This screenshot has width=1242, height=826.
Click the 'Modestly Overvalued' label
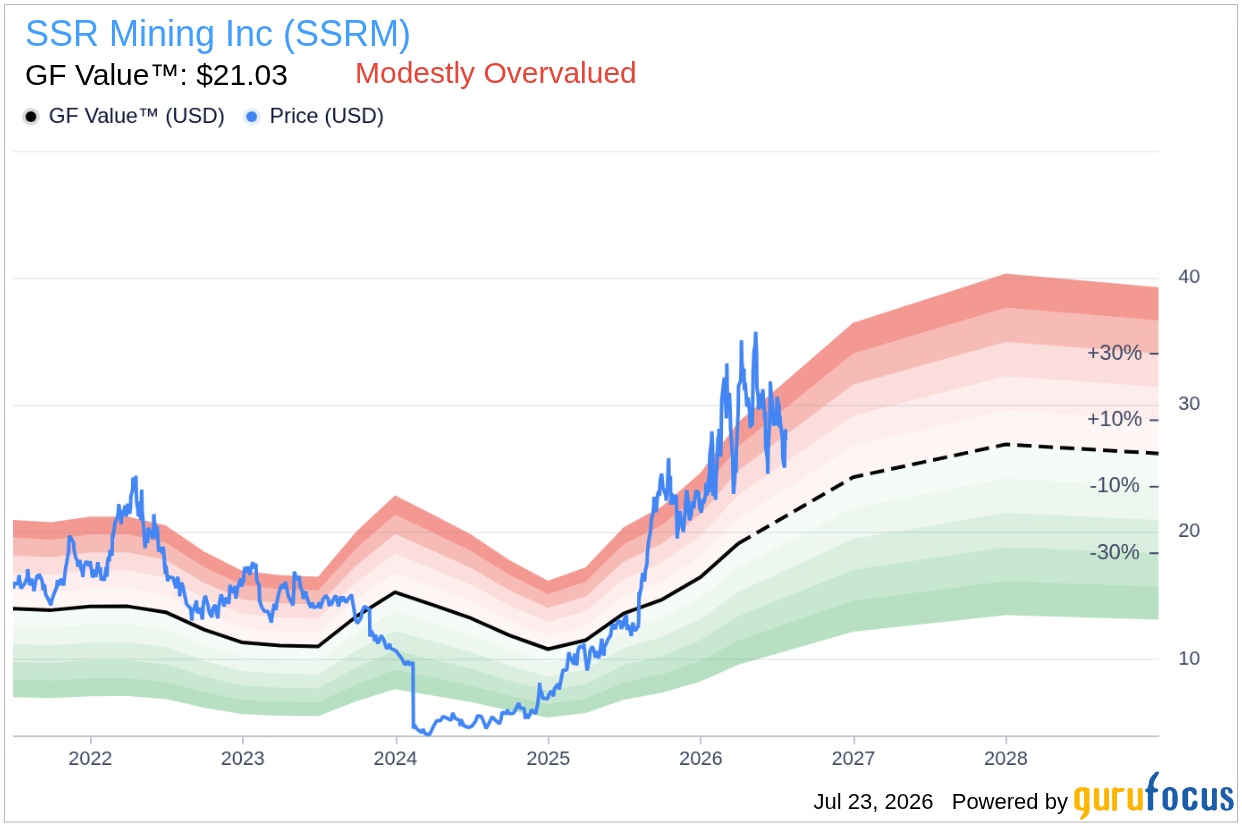click(496, 73)
